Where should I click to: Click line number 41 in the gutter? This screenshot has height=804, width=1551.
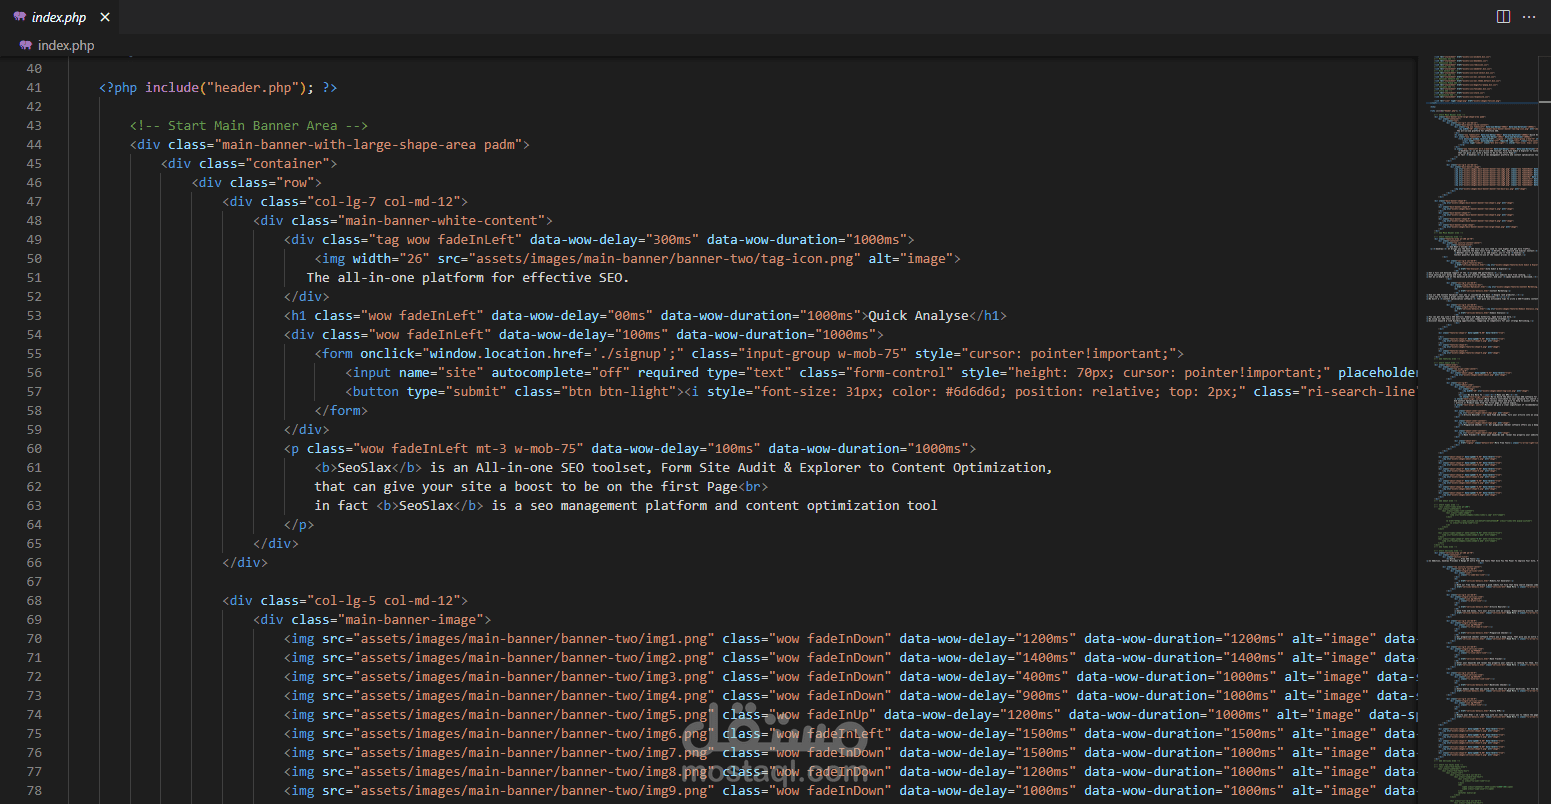tap(34, 87)
